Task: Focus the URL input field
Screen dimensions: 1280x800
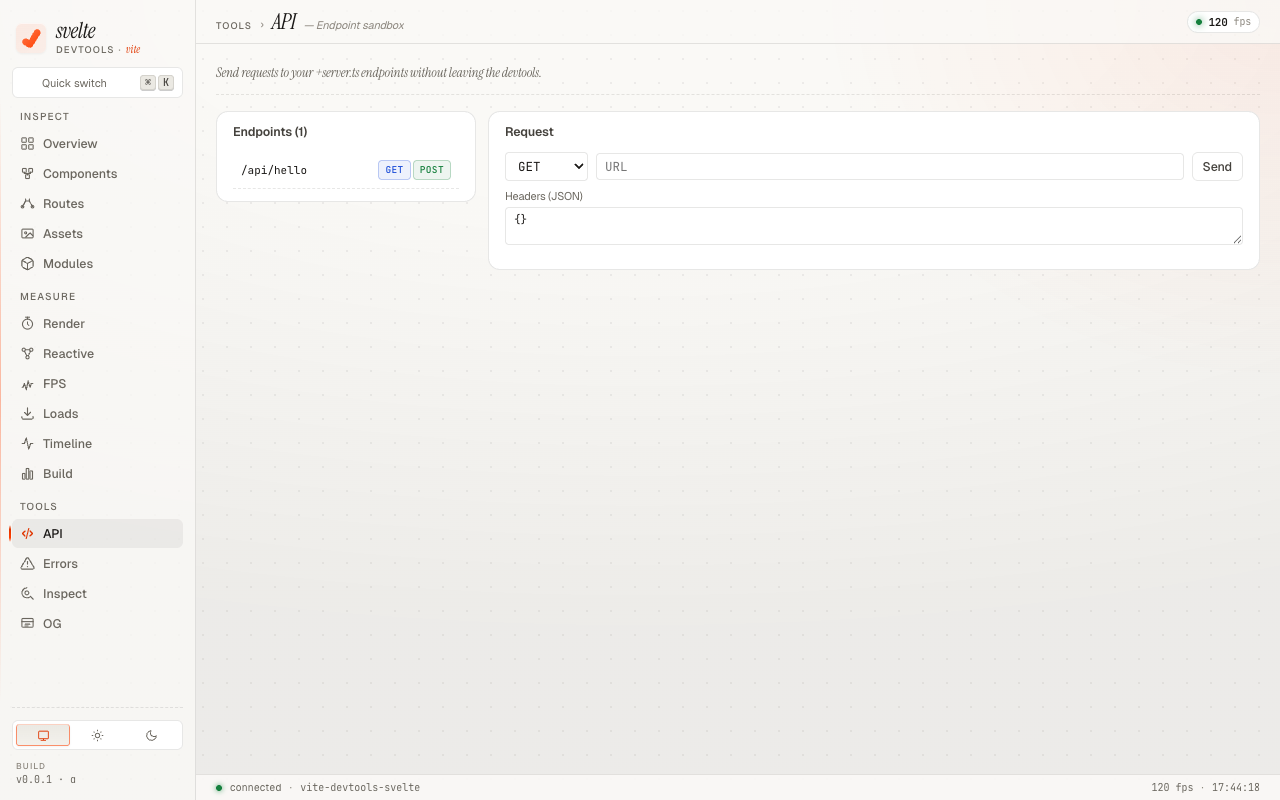Action: pyautogui.click(x=890, y=167)
